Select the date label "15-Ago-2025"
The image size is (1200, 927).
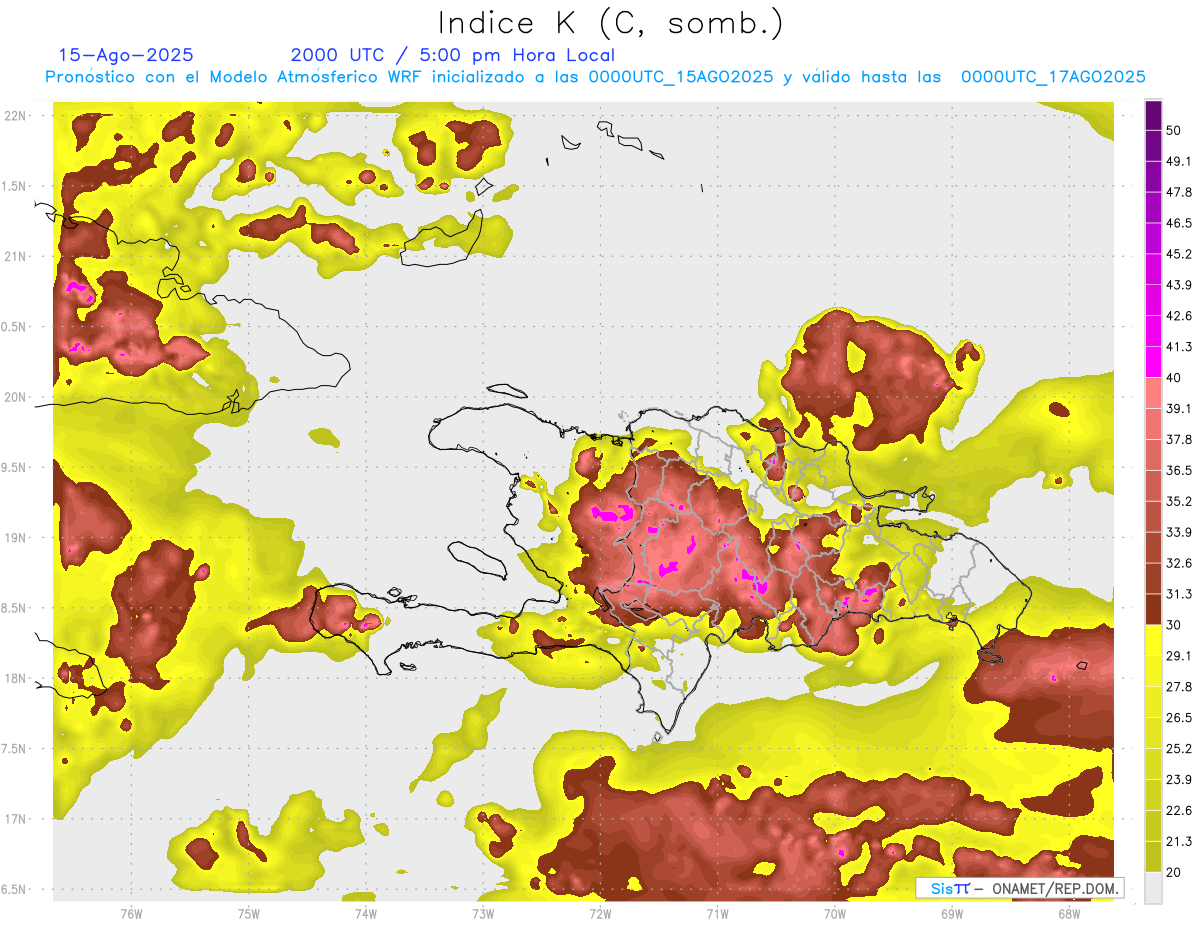[x=125, y=55]
